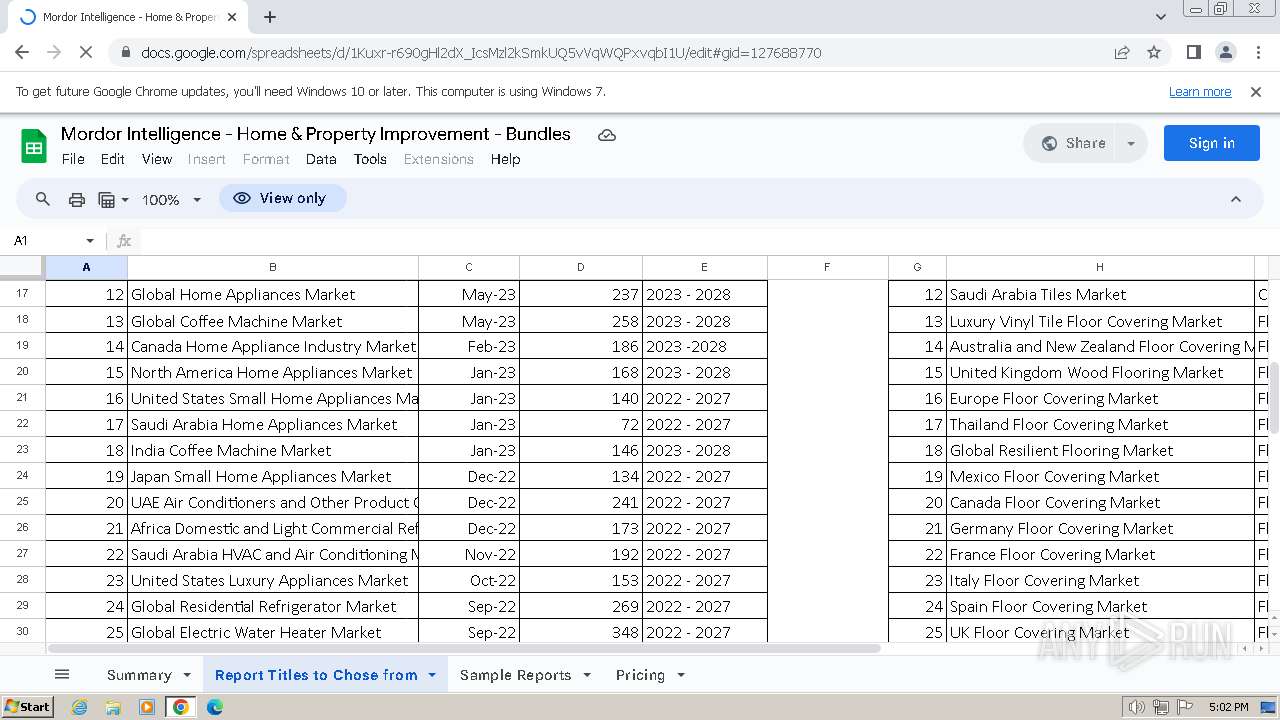Open the View menu
The height and width of the screenshot is (720, 1280).
[157, 159]
